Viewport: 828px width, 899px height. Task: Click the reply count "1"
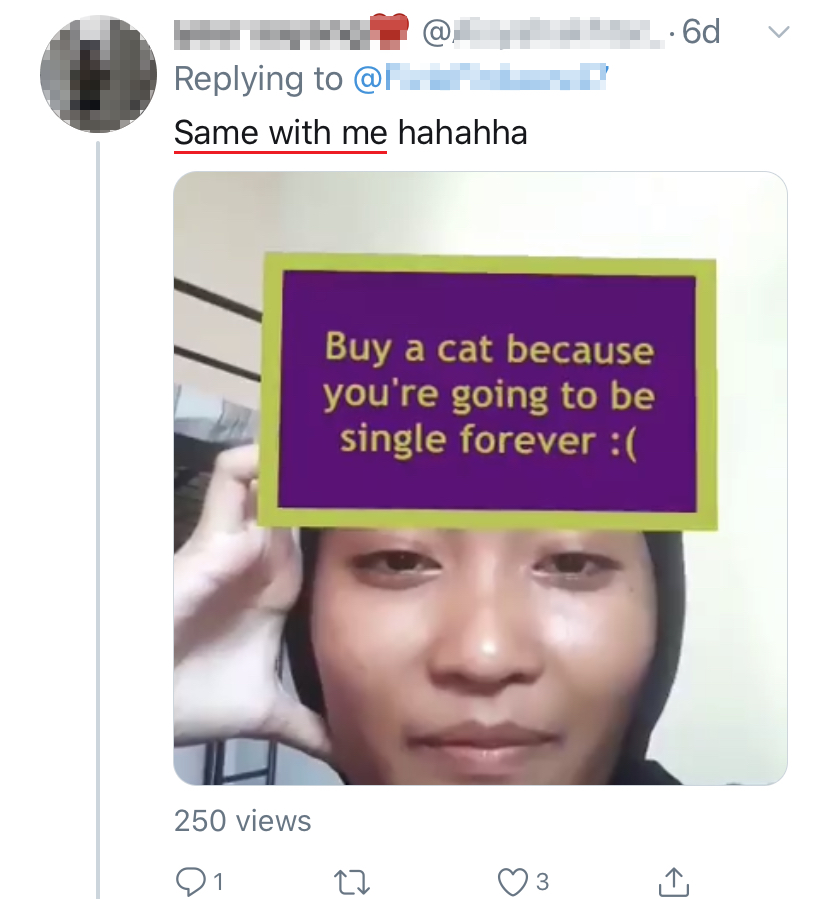tap(218, 882)
